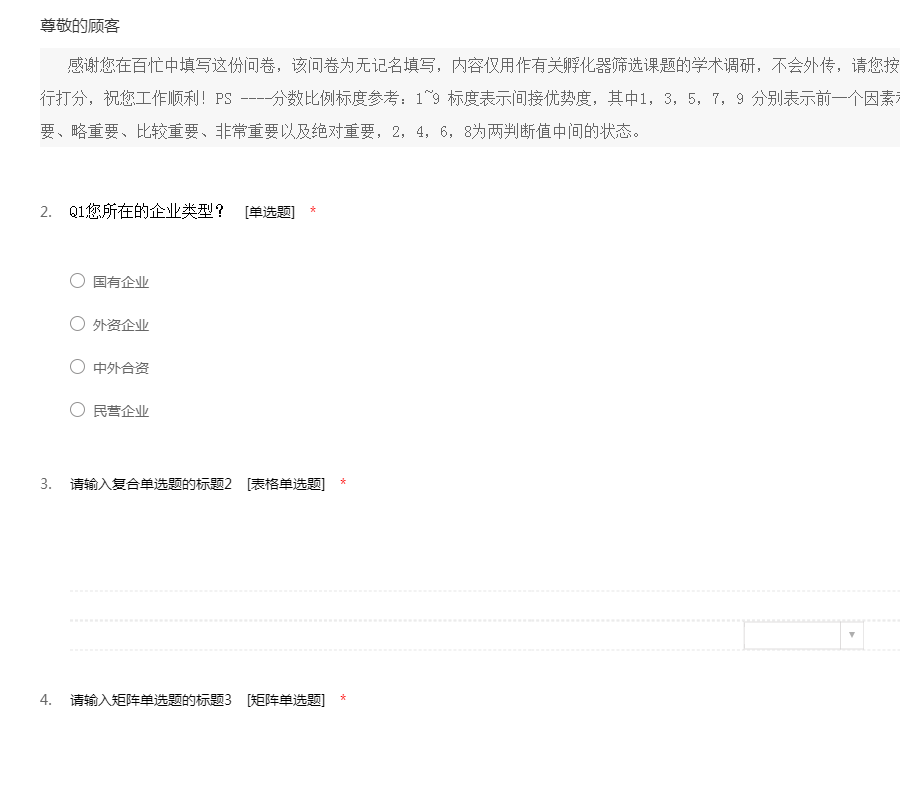
Task: Click the [表格单选题] type tag
Action: [x=286, y=484]
